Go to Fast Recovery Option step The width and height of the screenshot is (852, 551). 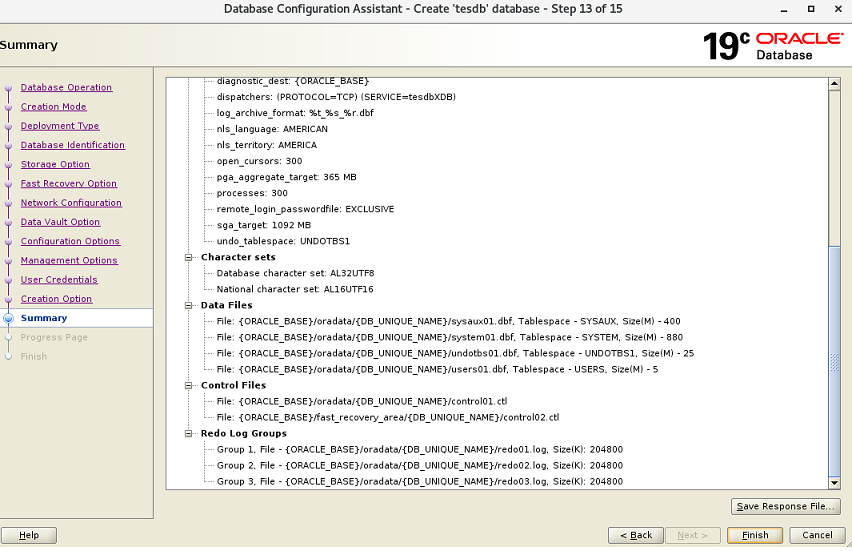(68, 184)
